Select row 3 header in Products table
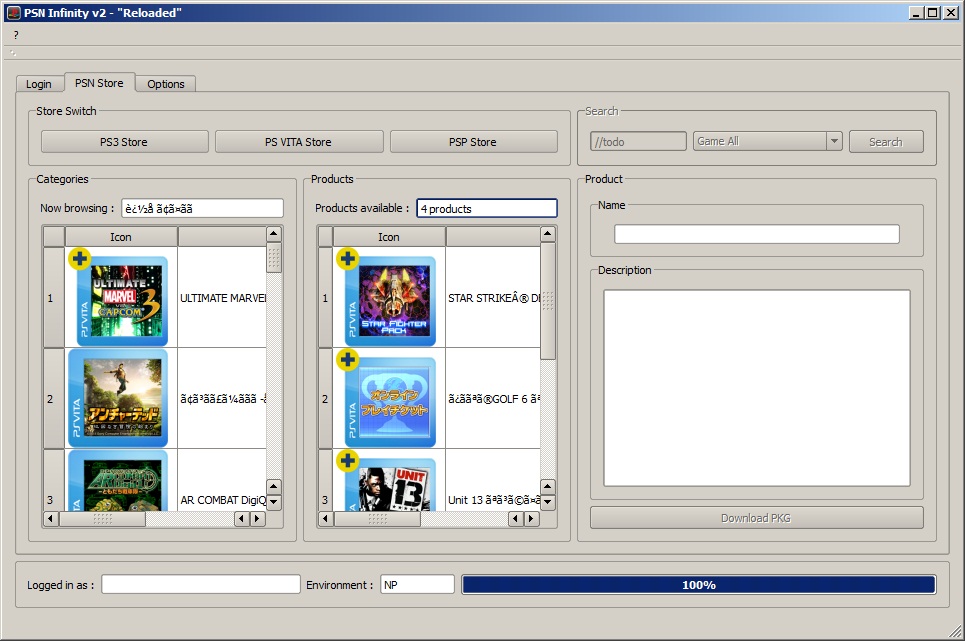Image resolution: width=965 pixels, height=641 pixels. pos(325,480)
